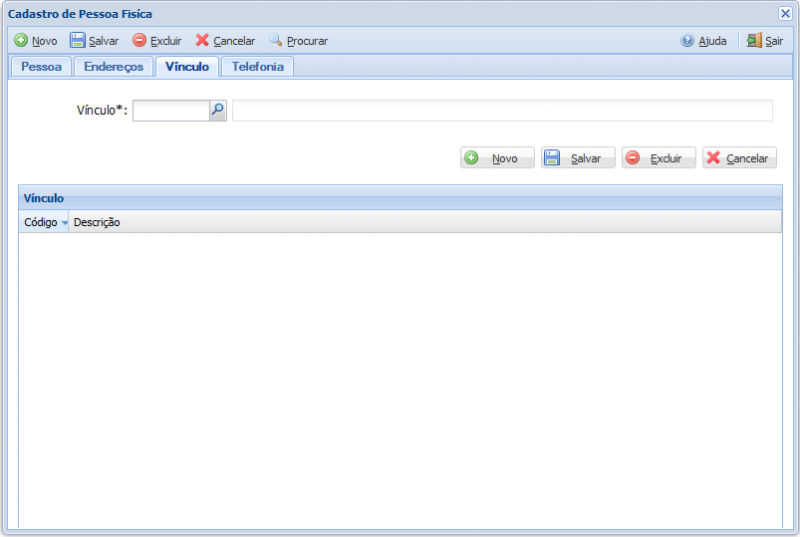Click the Salvar floppy disk in top toolbar
Viewport: 800px width, 537px height.
[x=77, y=41]
